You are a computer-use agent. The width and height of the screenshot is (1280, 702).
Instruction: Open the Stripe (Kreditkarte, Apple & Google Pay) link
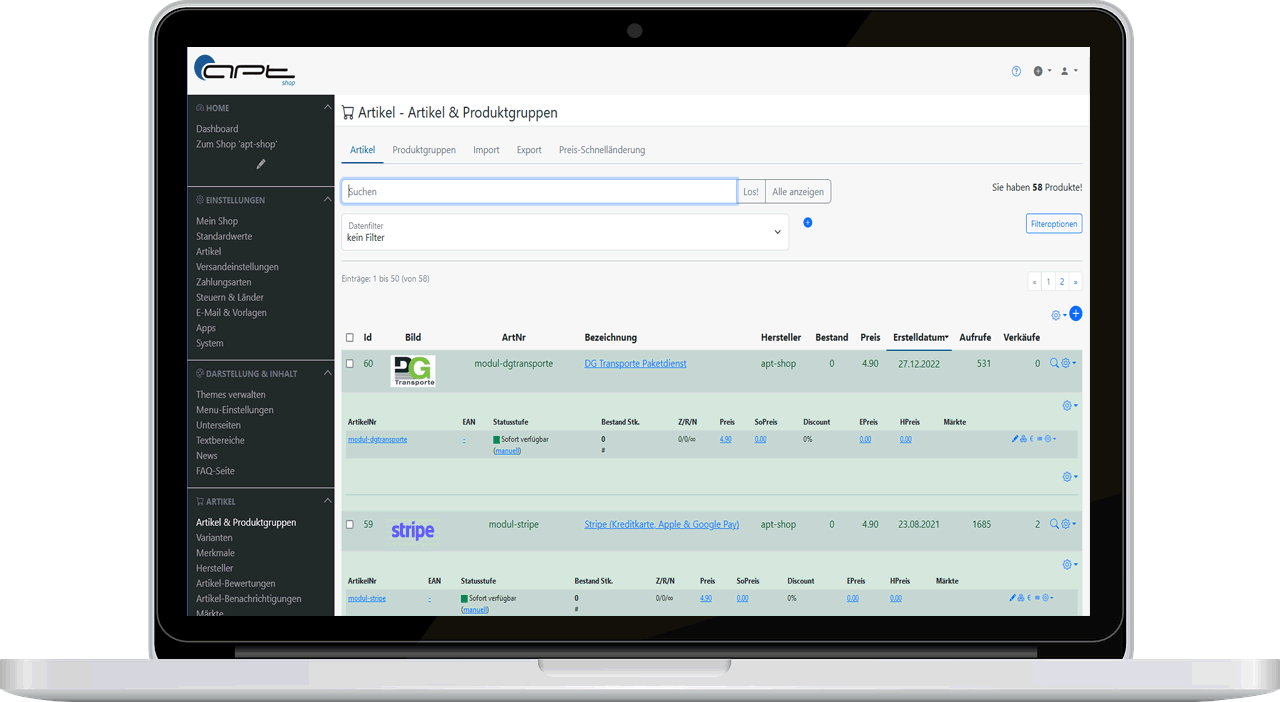click(661, 524)
